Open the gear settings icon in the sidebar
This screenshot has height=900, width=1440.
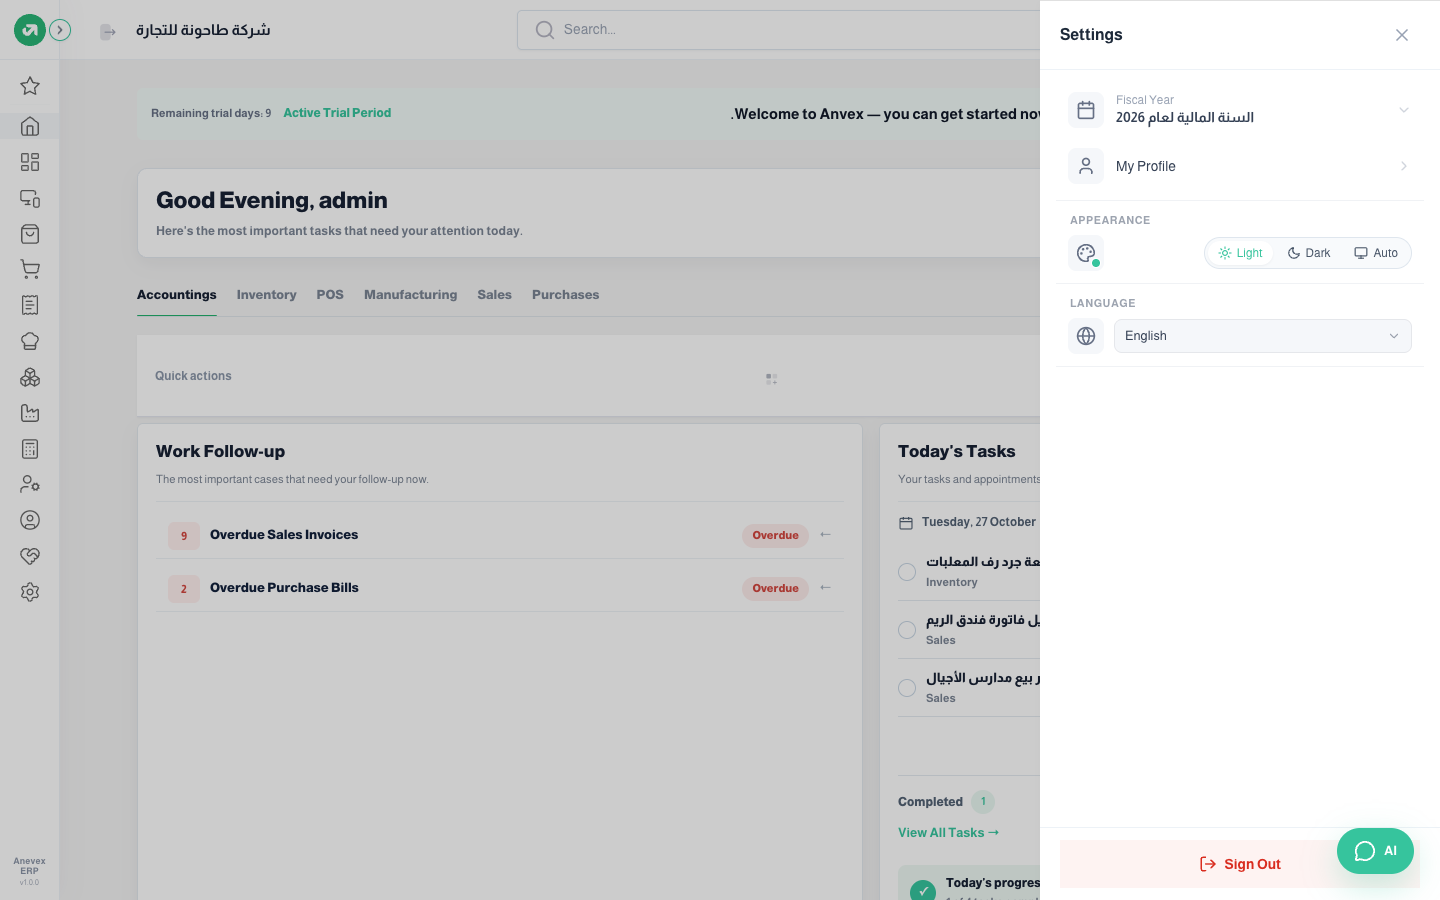(x=30, y=592)
